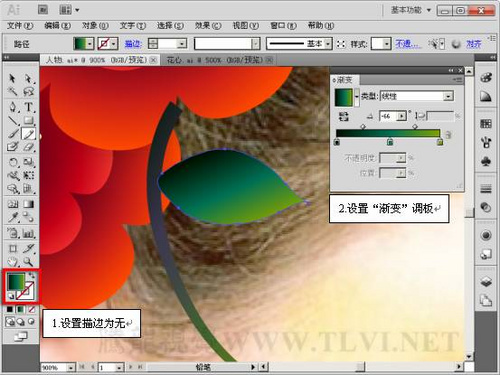Open the 效果 (Effect) menu
This screenshot has height=375, width=500.
tap(208, 26)
